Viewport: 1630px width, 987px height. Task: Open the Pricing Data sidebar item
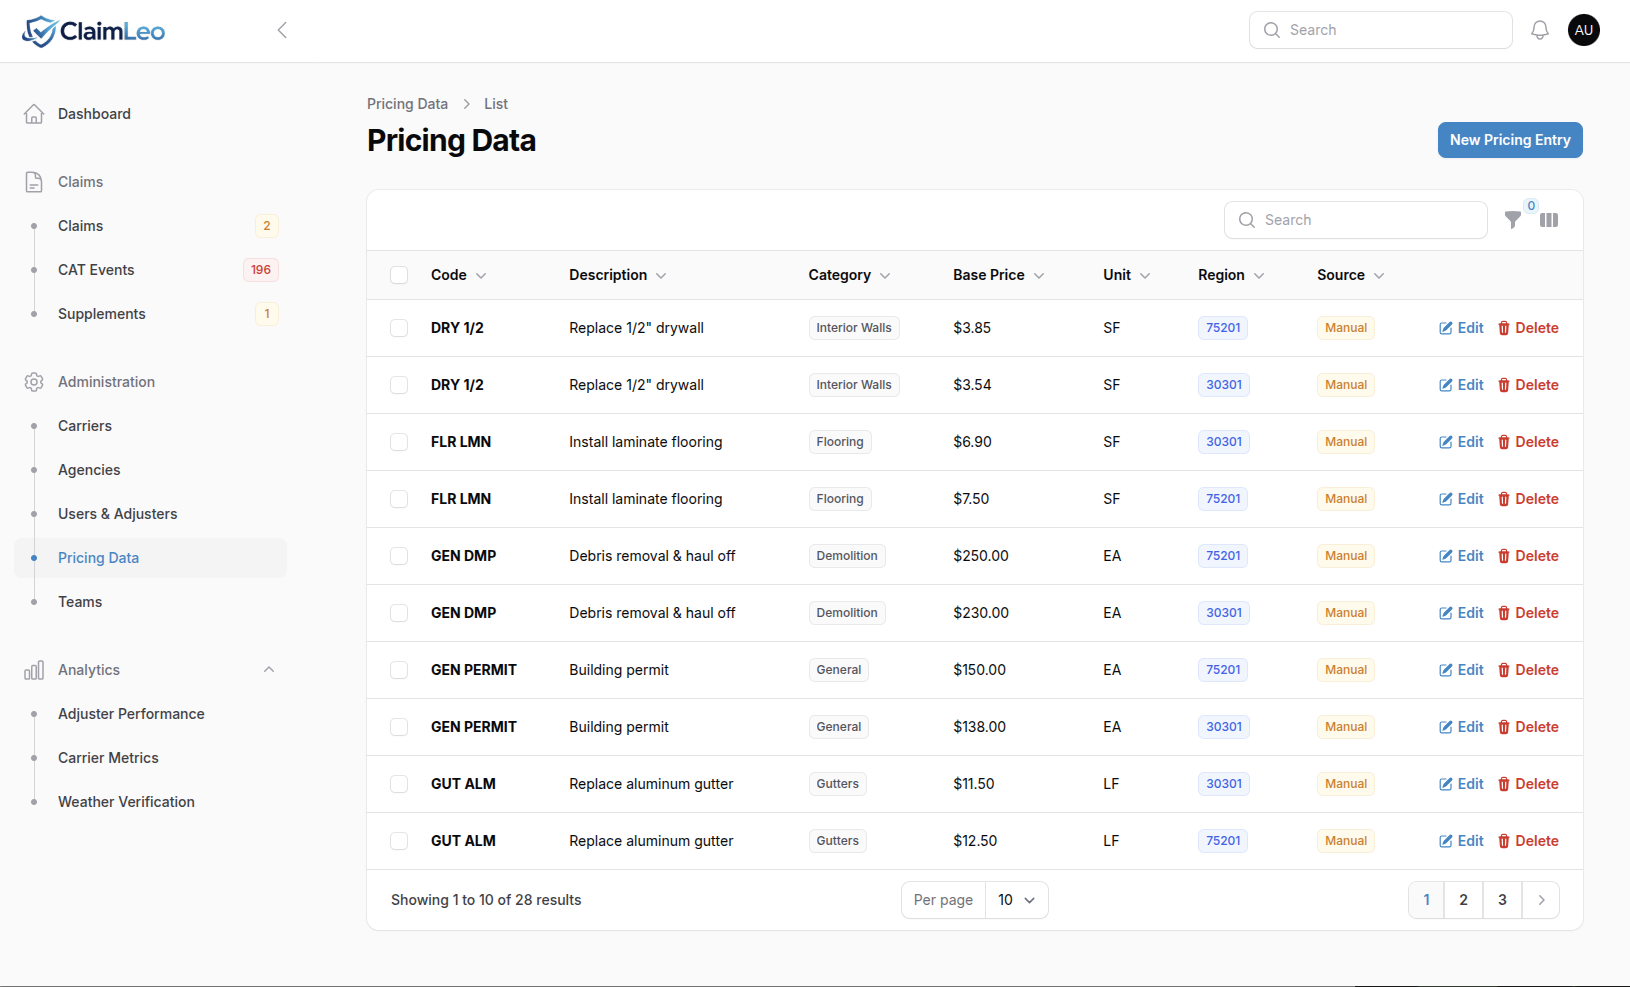[x=98, y=557]
